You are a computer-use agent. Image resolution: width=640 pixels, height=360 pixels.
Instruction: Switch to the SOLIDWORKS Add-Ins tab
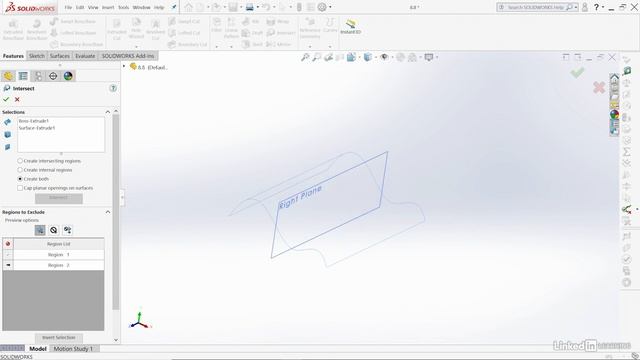pos(128,56)
